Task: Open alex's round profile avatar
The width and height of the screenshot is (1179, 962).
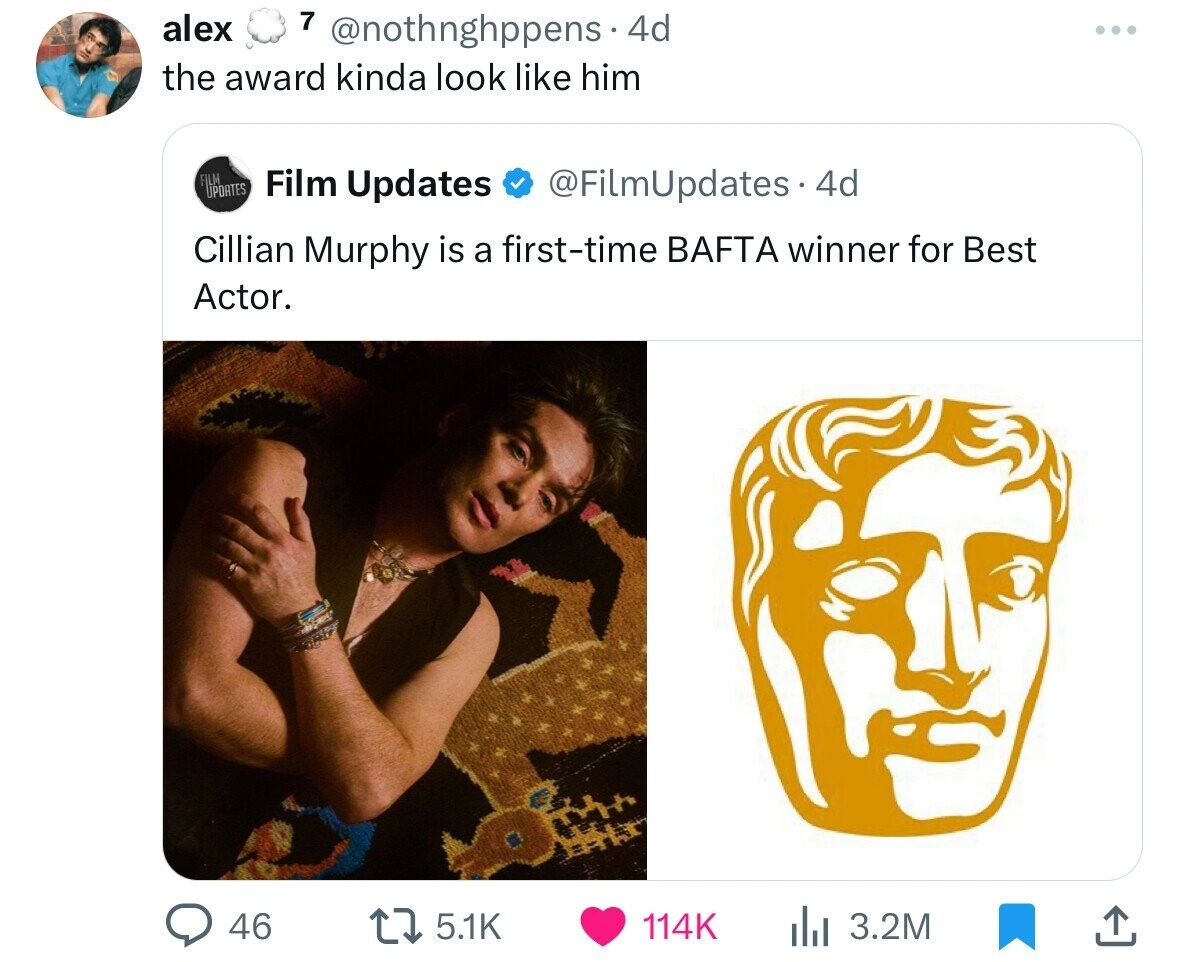Action: 89,67
